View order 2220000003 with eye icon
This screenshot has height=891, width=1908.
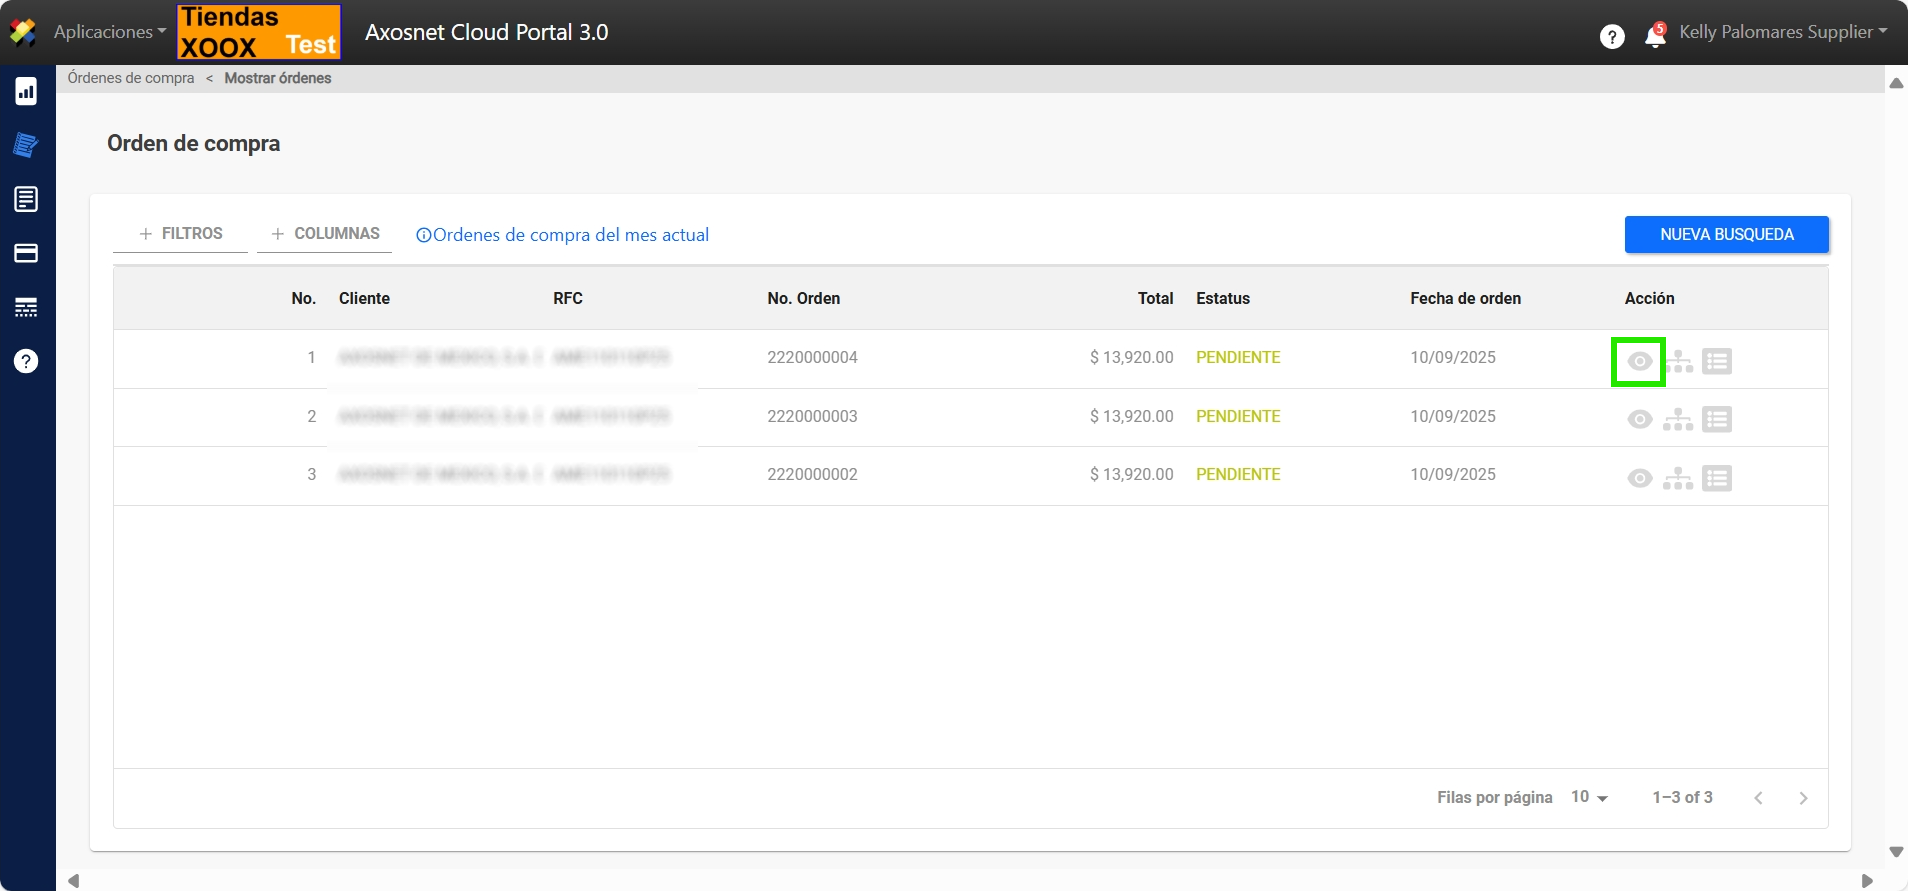click(1639, 420)
